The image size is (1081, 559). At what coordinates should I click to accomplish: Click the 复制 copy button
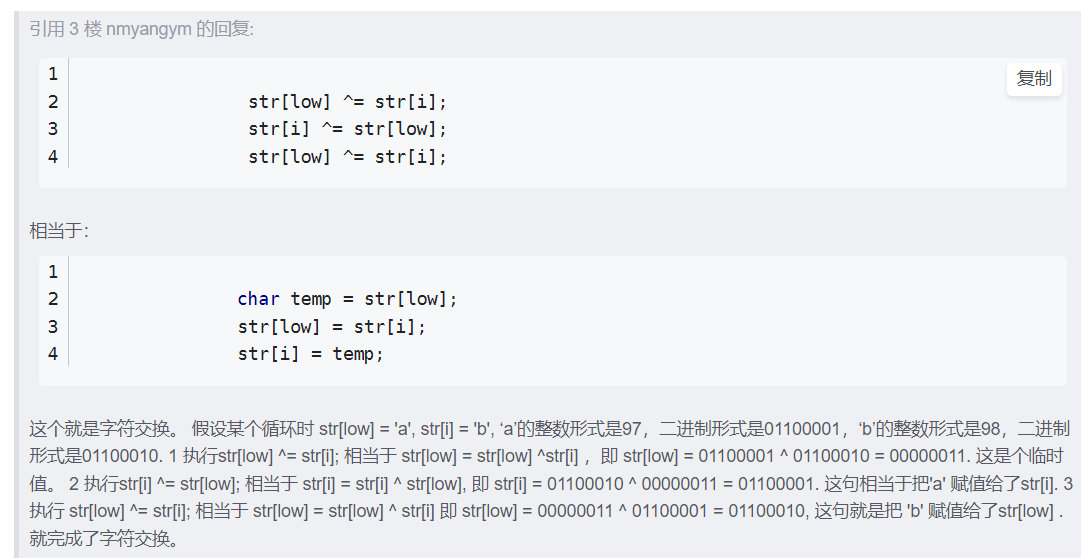coord(1033,79)
